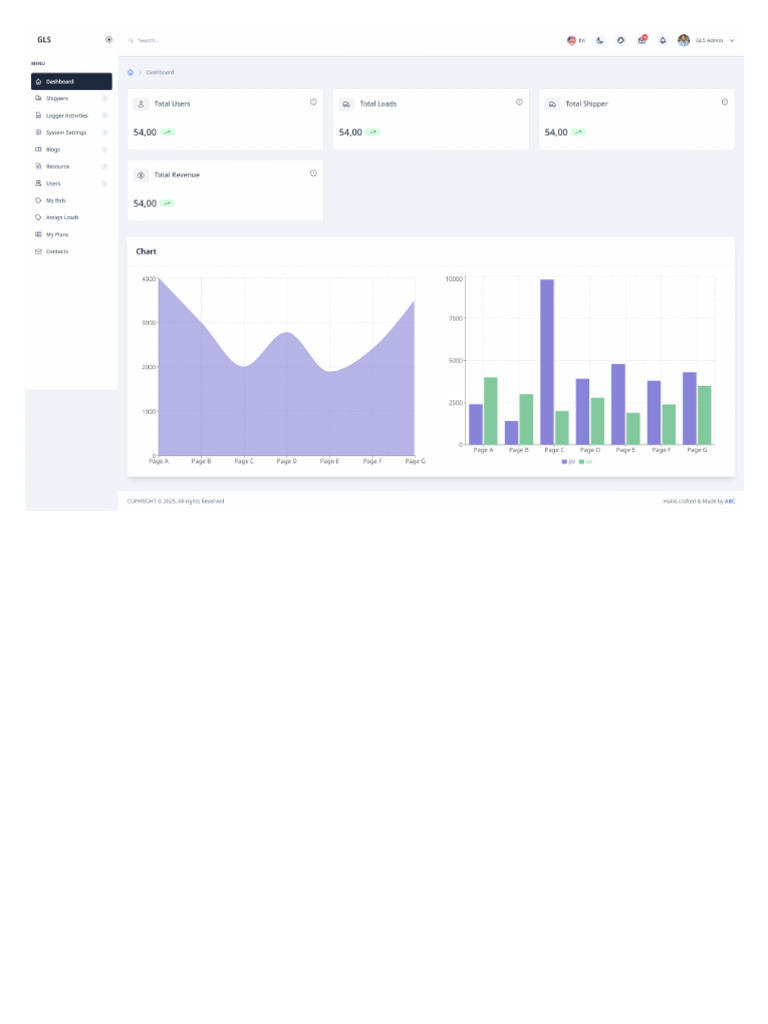
Task: Click the tall Page C purple bar
Action: pos(547,362)
